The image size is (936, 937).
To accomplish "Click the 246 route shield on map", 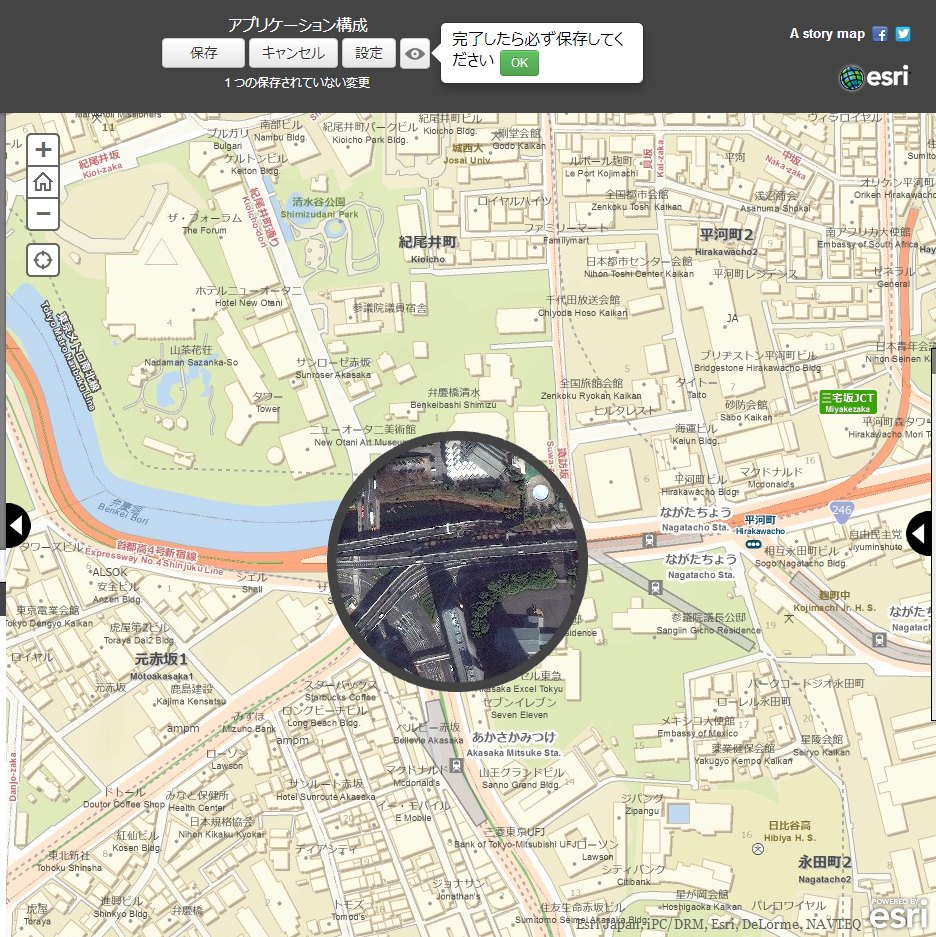I will click(840, 512).
